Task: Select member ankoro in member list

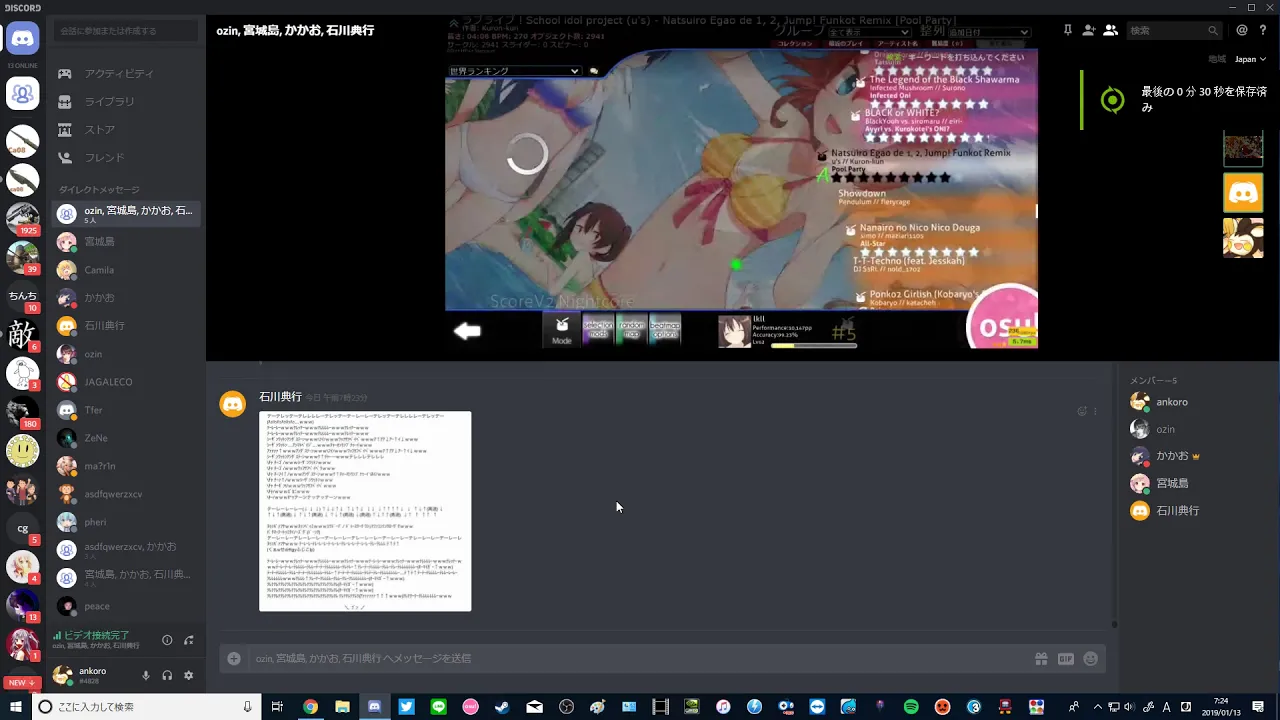Action: pyautogui.click(x=1195, y=402)
